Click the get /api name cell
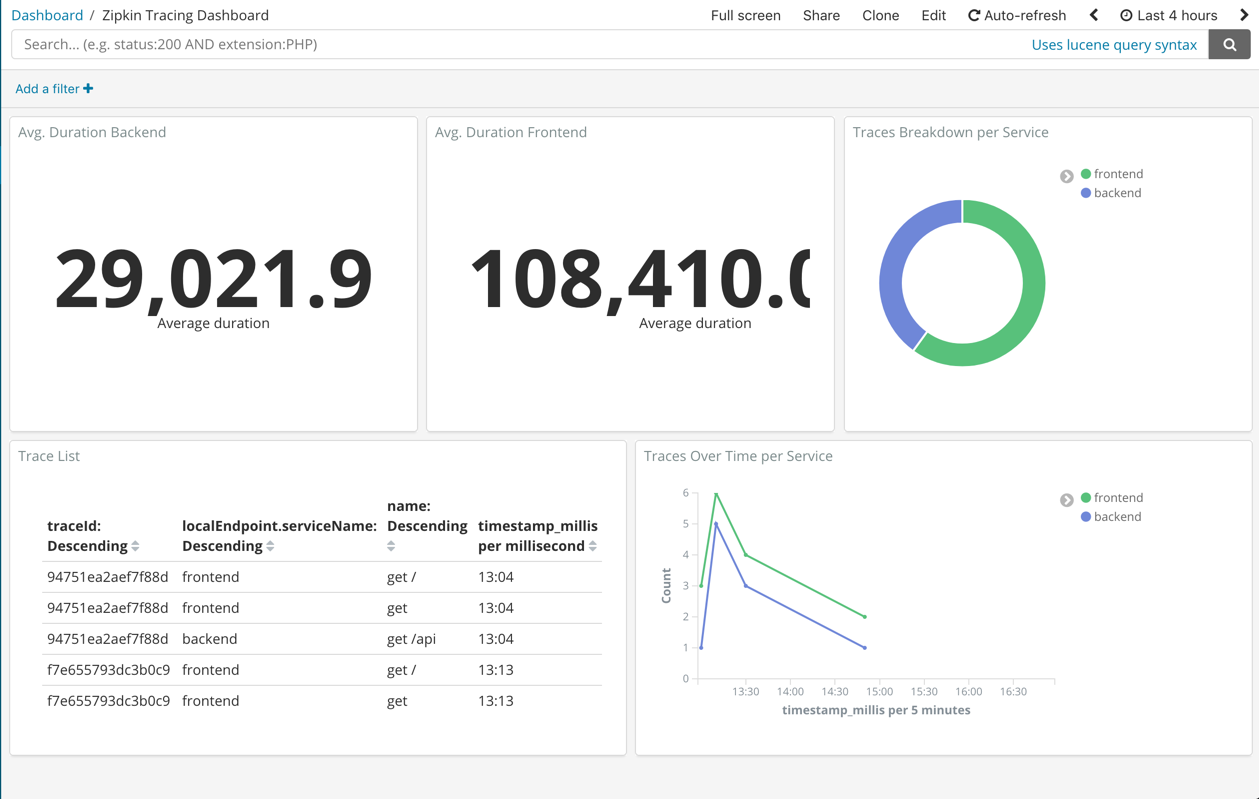 [x=411, y=639]
